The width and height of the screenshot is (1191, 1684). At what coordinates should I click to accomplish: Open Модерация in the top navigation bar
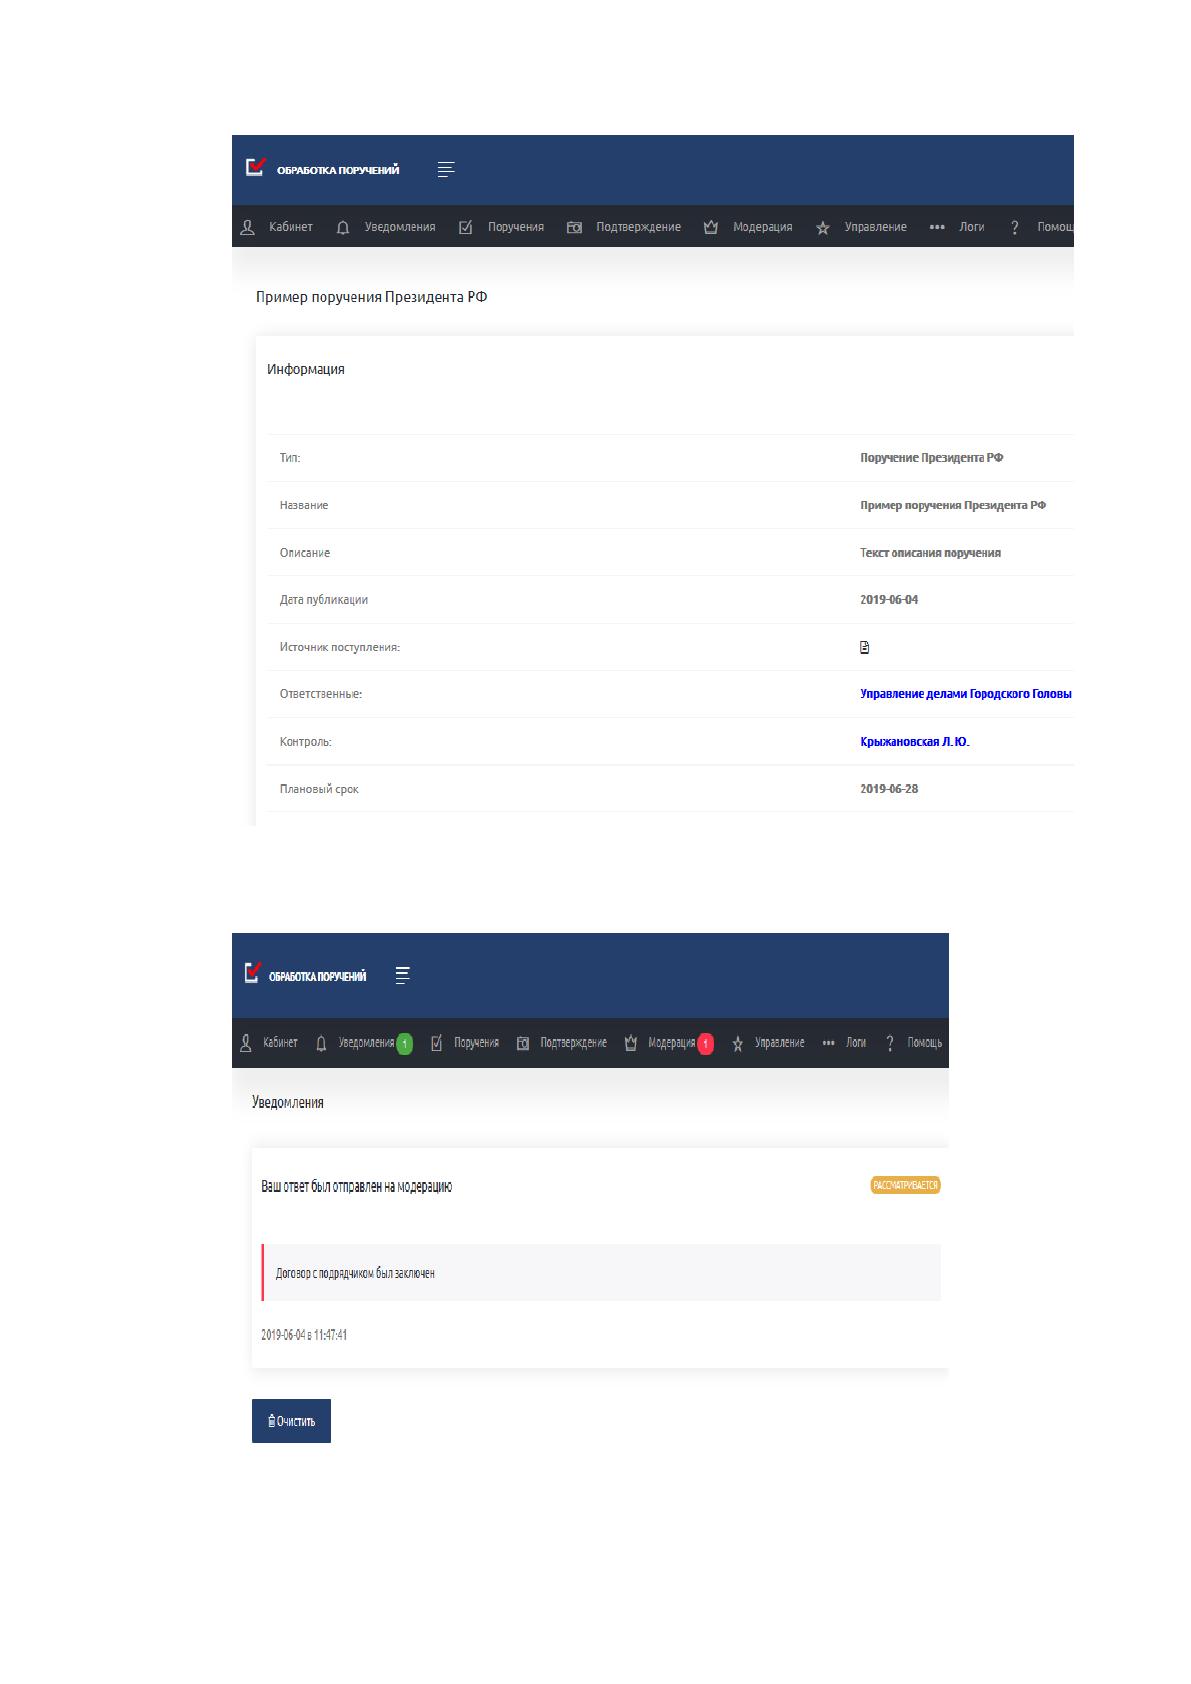tap(748, 227)
